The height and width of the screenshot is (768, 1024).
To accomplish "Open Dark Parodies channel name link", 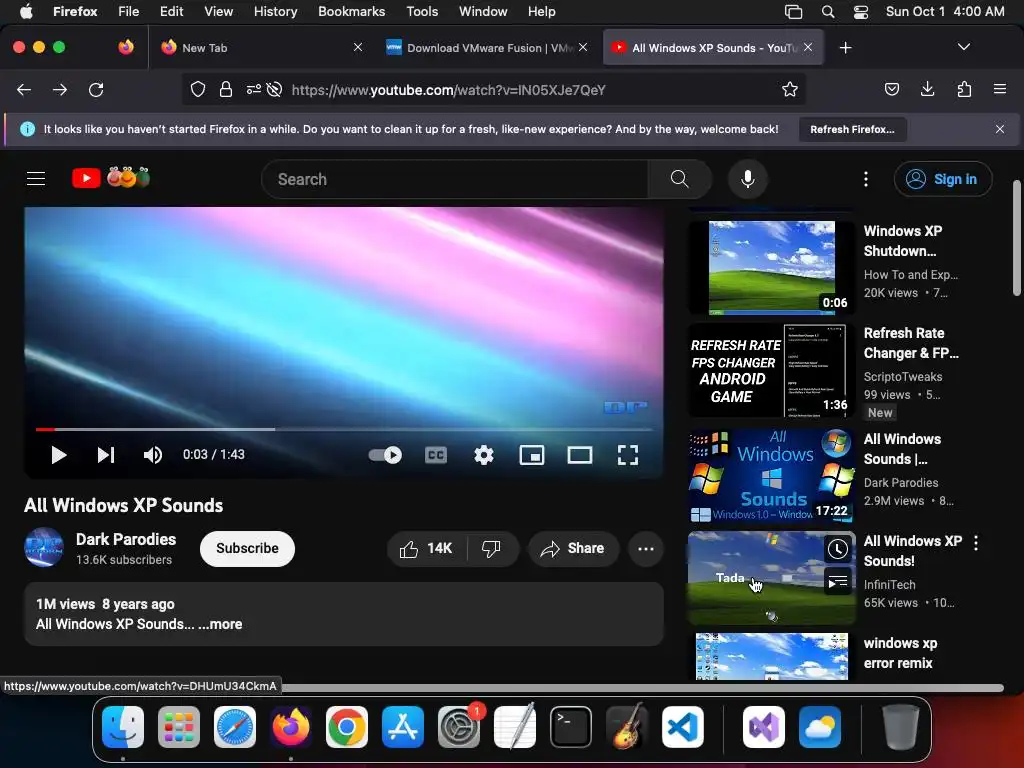I will pos(126,539).
